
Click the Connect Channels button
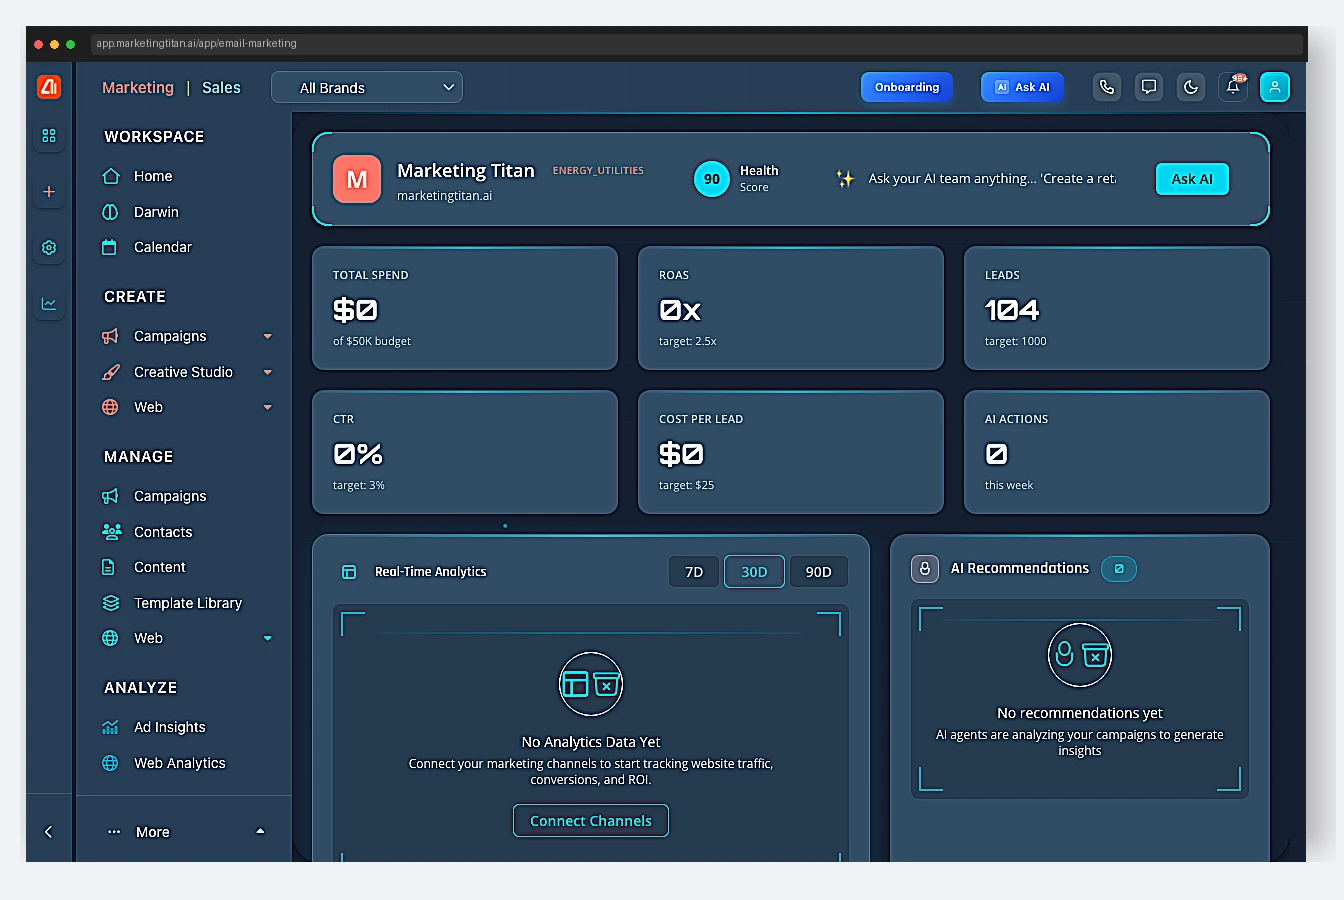tap(590, 820)
